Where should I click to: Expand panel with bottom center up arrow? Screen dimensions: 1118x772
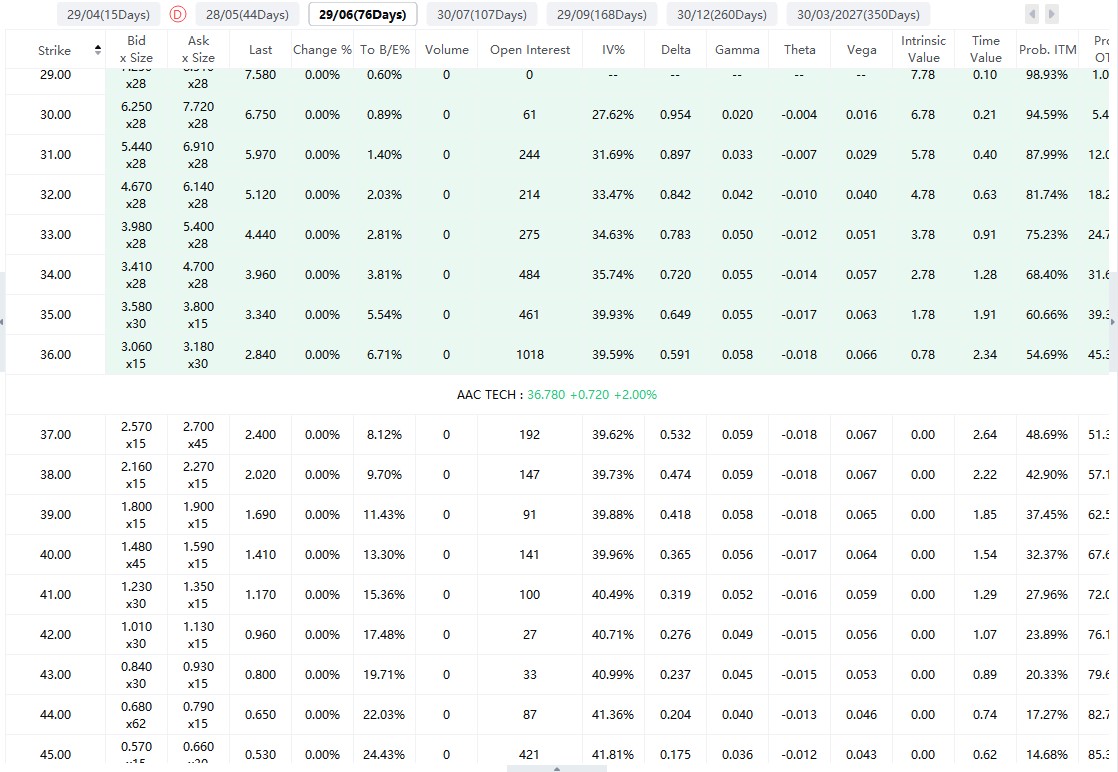pyautogui.click(x=557, y=768)
